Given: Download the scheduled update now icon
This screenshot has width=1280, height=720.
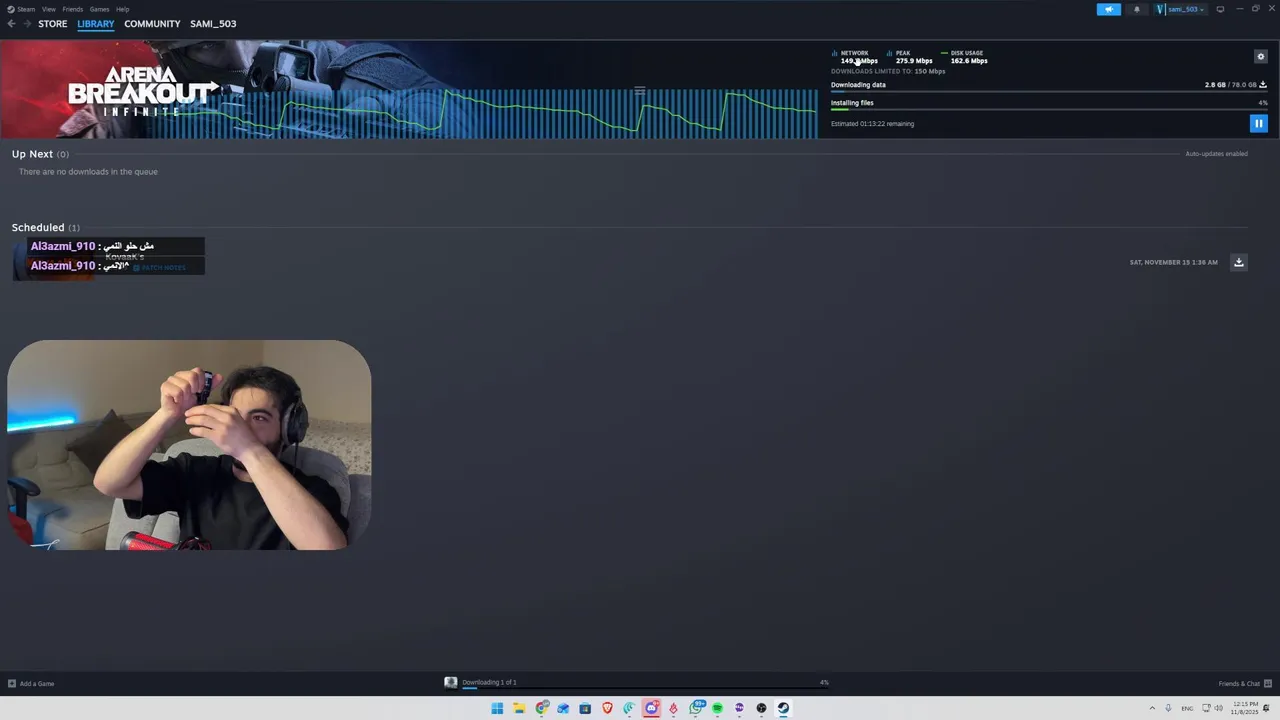Looking at the screenshot, I should point(1238,262).
